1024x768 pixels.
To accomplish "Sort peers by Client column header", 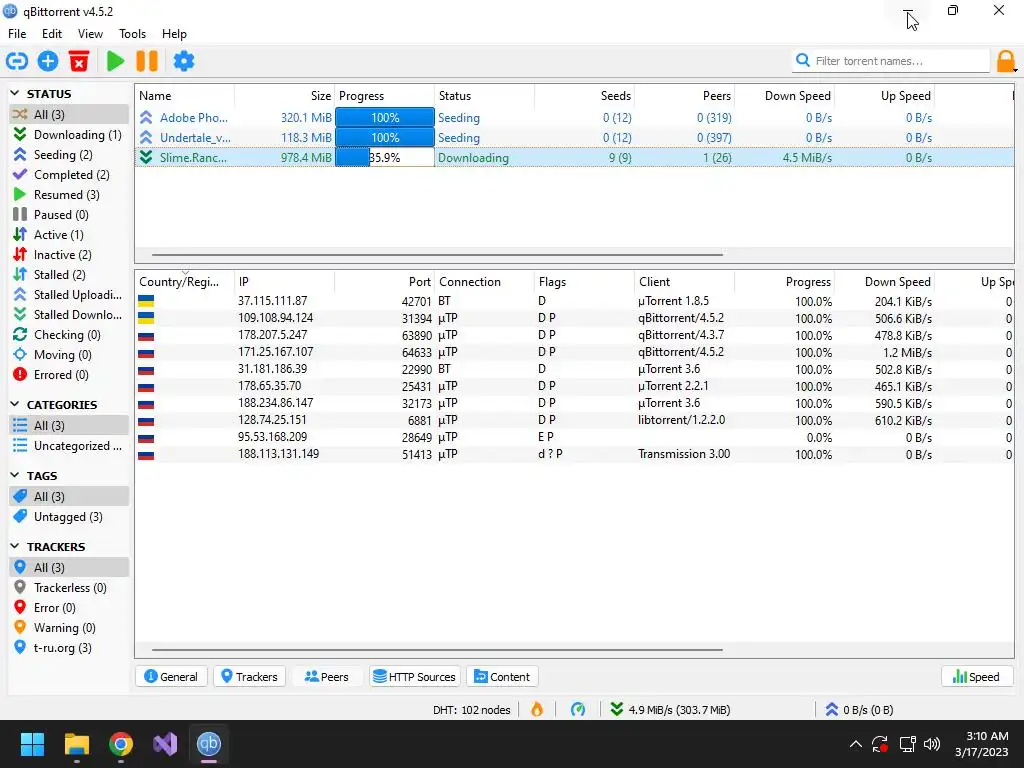I will pyautogui.click(x=684, y=282).
